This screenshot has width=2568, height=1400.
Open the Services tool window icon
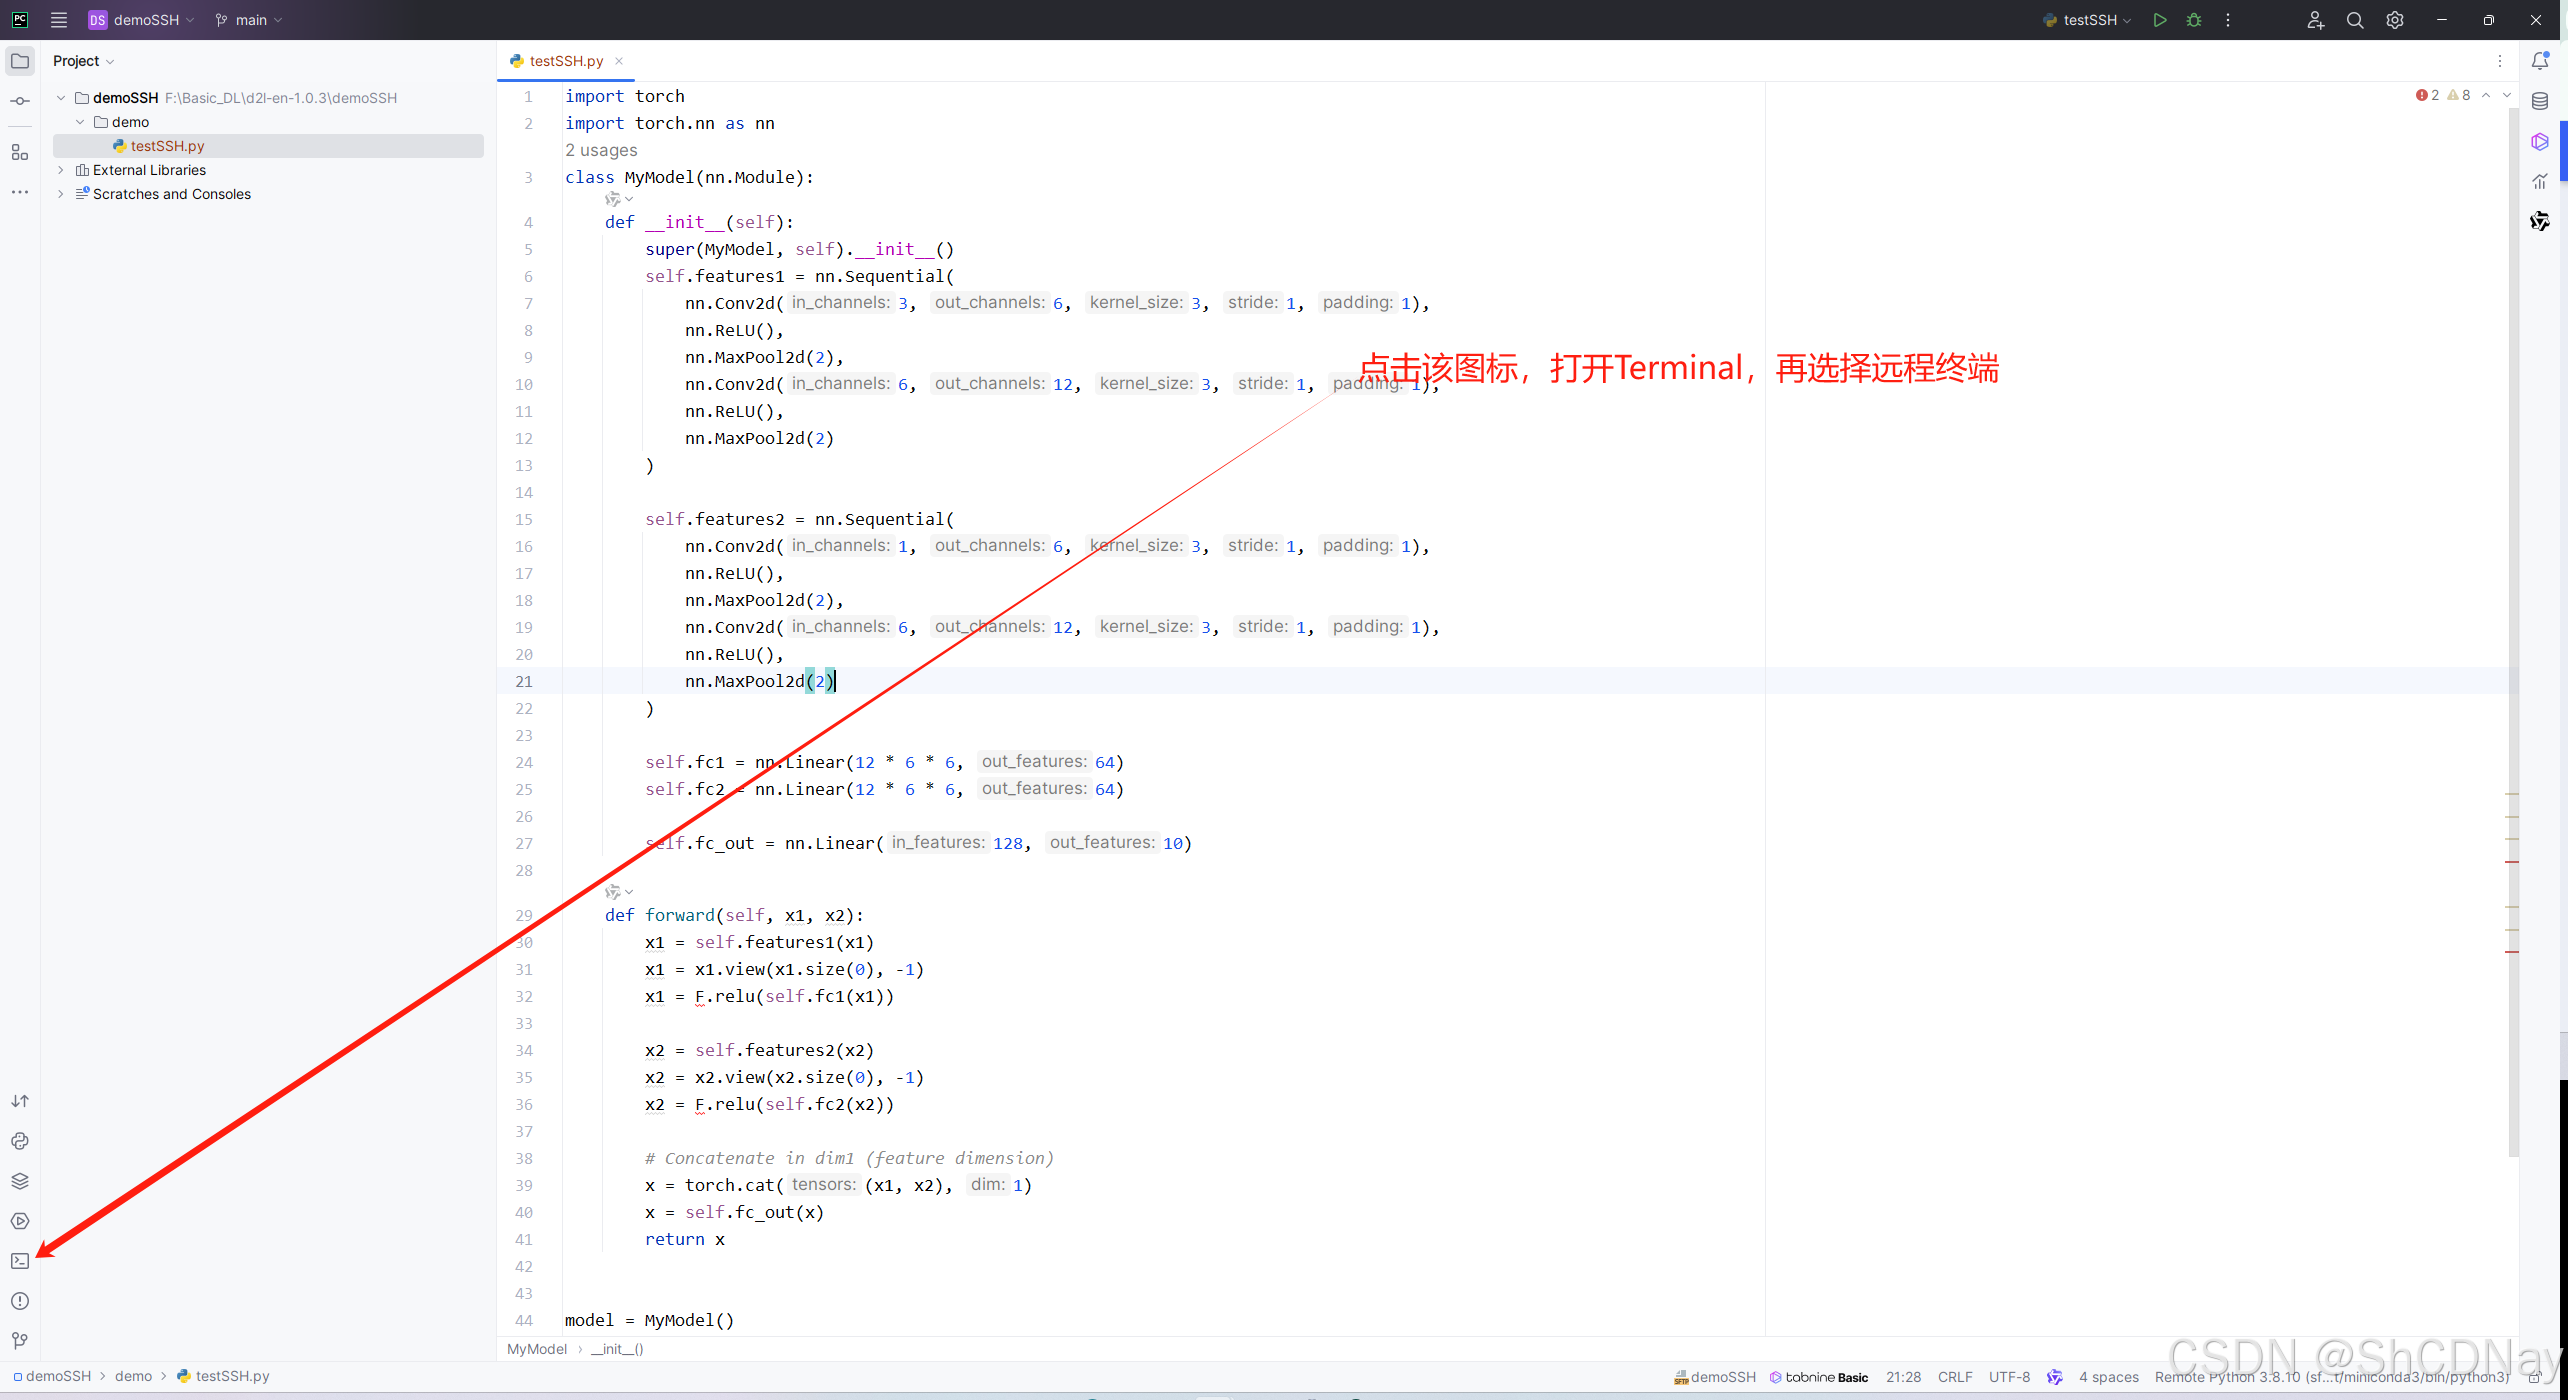pos(20,1221)
